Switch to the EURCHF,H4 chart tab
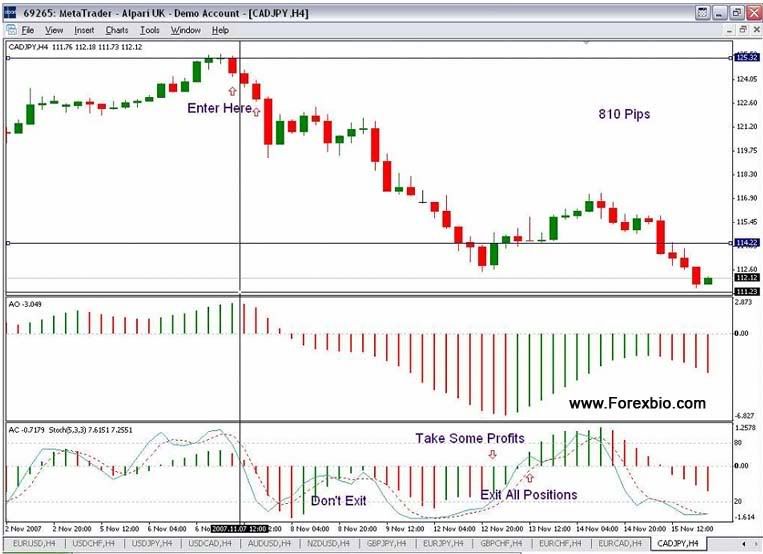 pos(560,543)
